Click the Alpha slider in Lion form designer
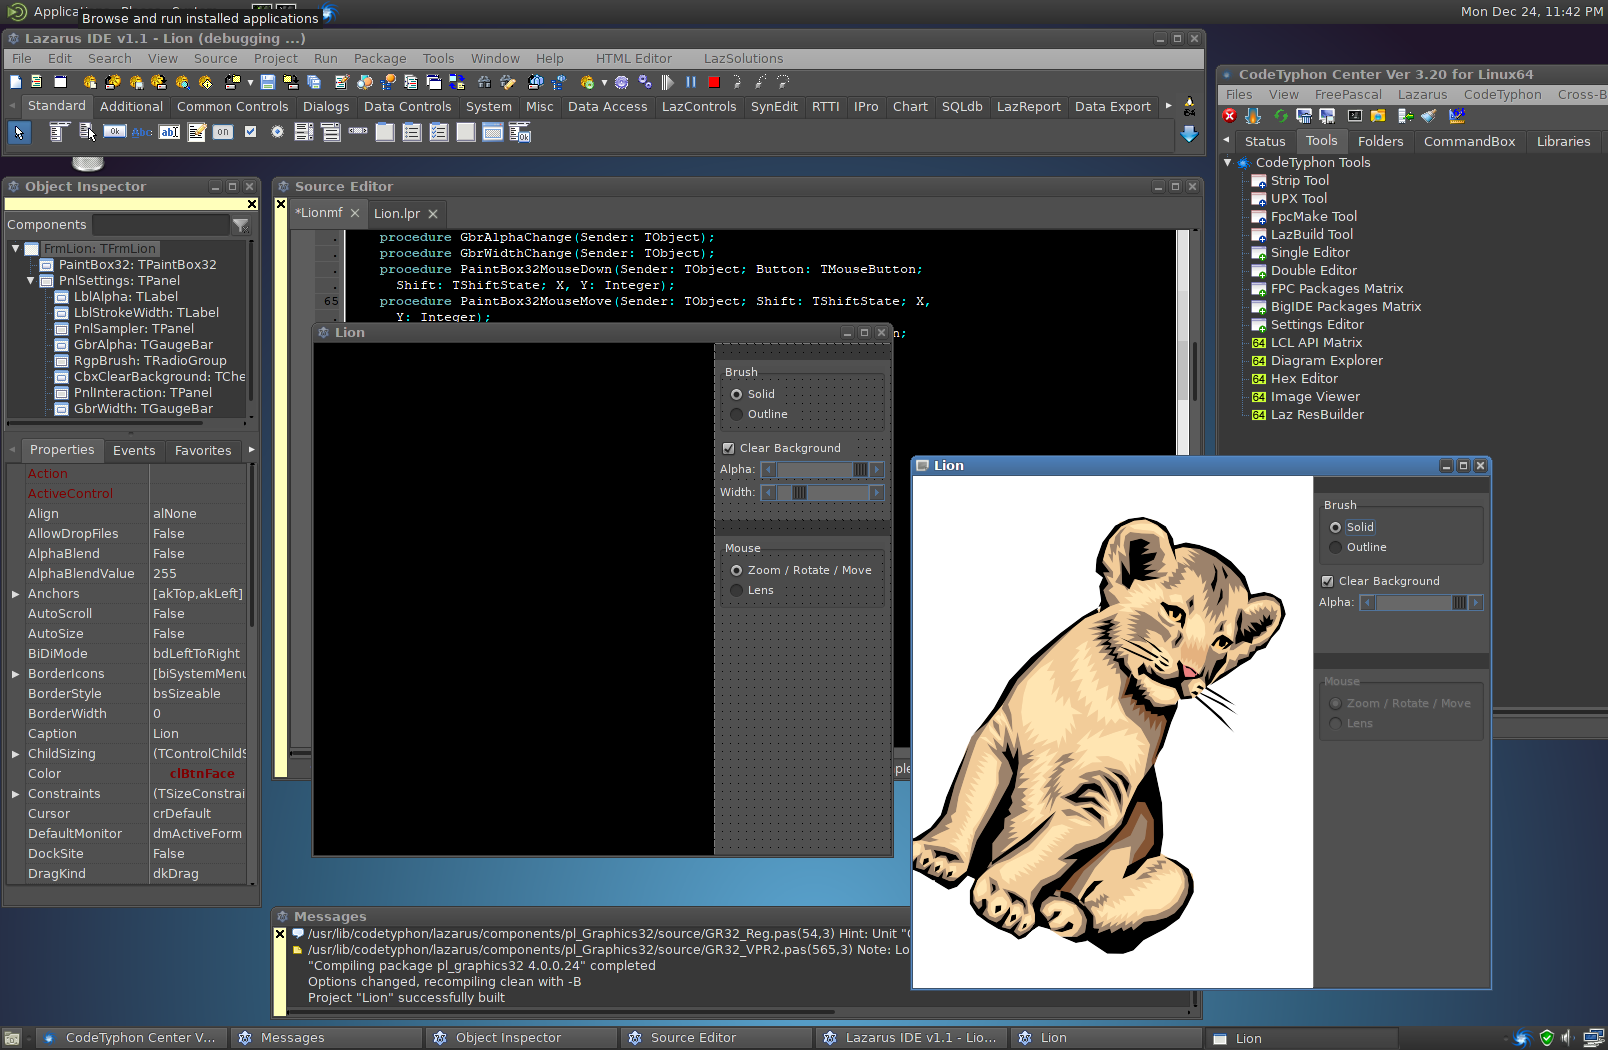This screenshot has width=1608, height=1050. click(822, 469)
